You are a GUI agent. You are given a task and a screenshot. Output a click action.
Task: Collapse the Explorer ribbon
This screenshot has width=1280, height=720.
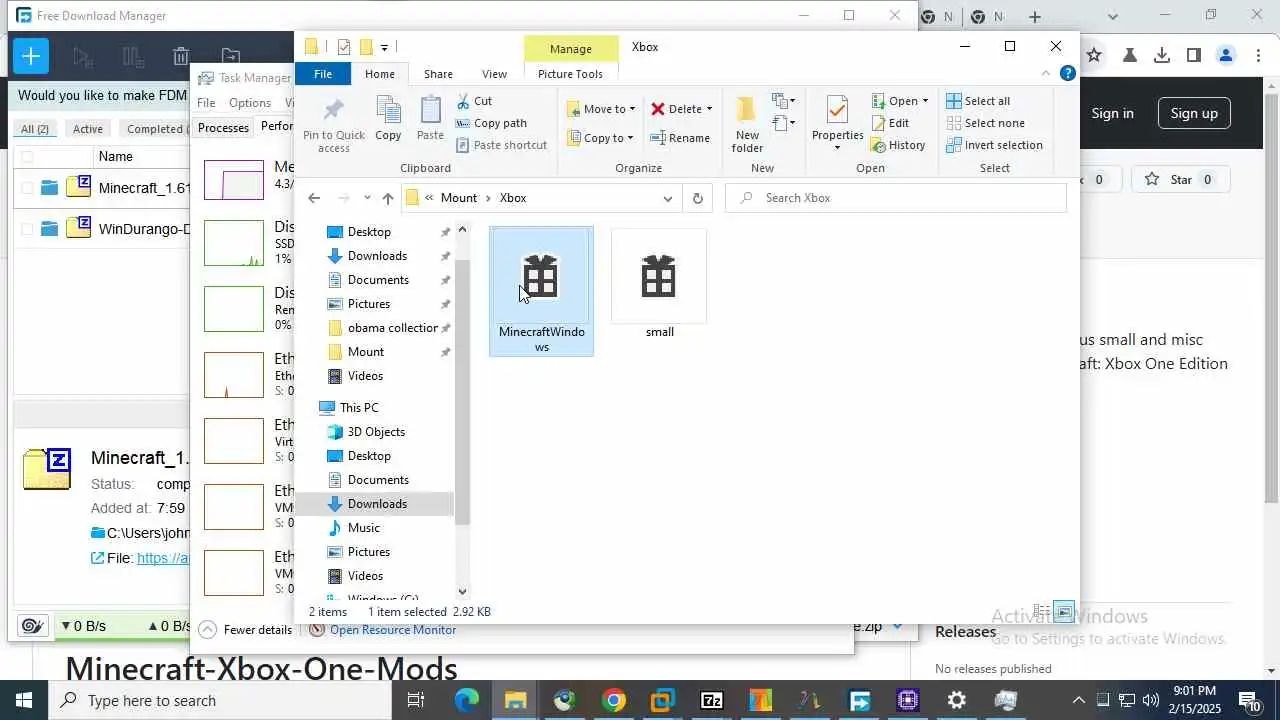tap(1046, 73)
